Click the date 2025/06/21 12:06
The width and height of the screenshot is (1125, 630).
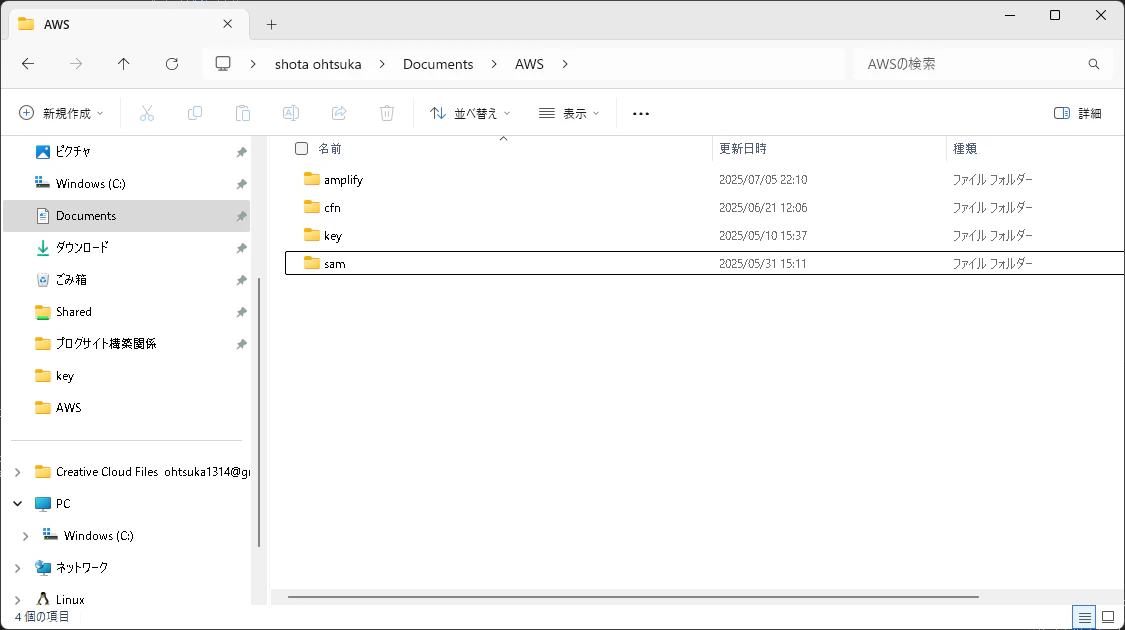point(763,207)
